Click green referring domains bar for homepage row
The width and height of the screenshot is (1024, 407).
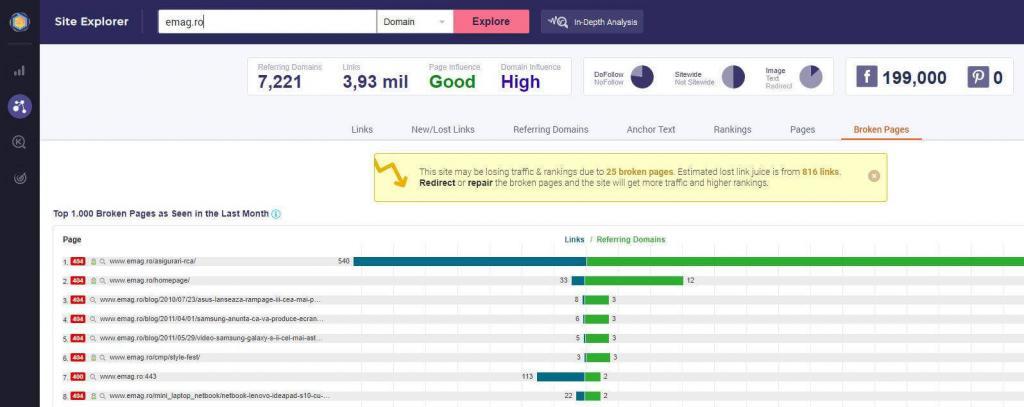634,280
